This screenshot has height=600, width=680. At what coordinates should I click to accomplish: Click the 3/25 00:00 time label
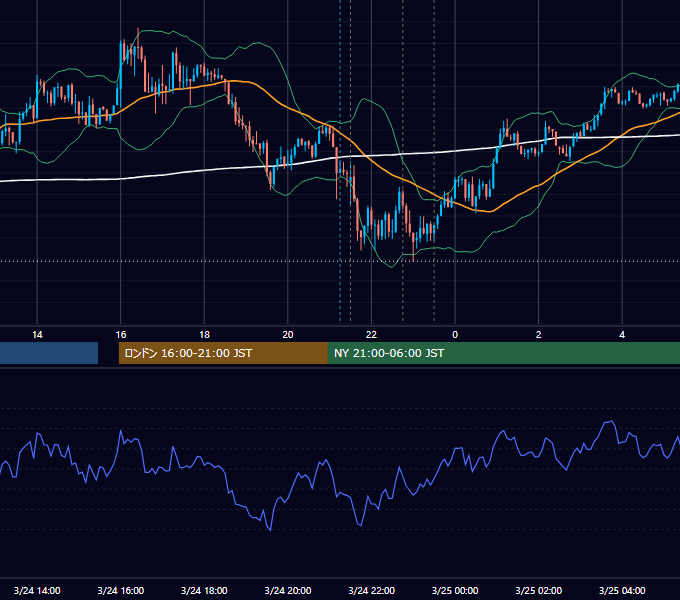tap(455, 590)
